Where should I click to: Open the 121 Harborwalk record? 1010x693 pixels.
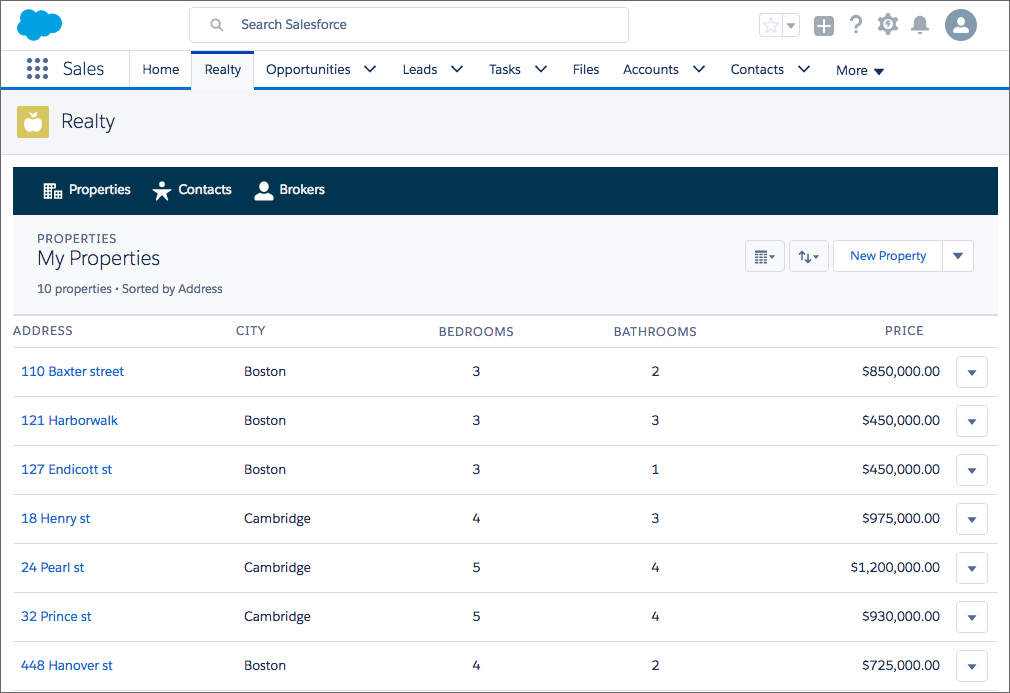(x=70, y=421)
